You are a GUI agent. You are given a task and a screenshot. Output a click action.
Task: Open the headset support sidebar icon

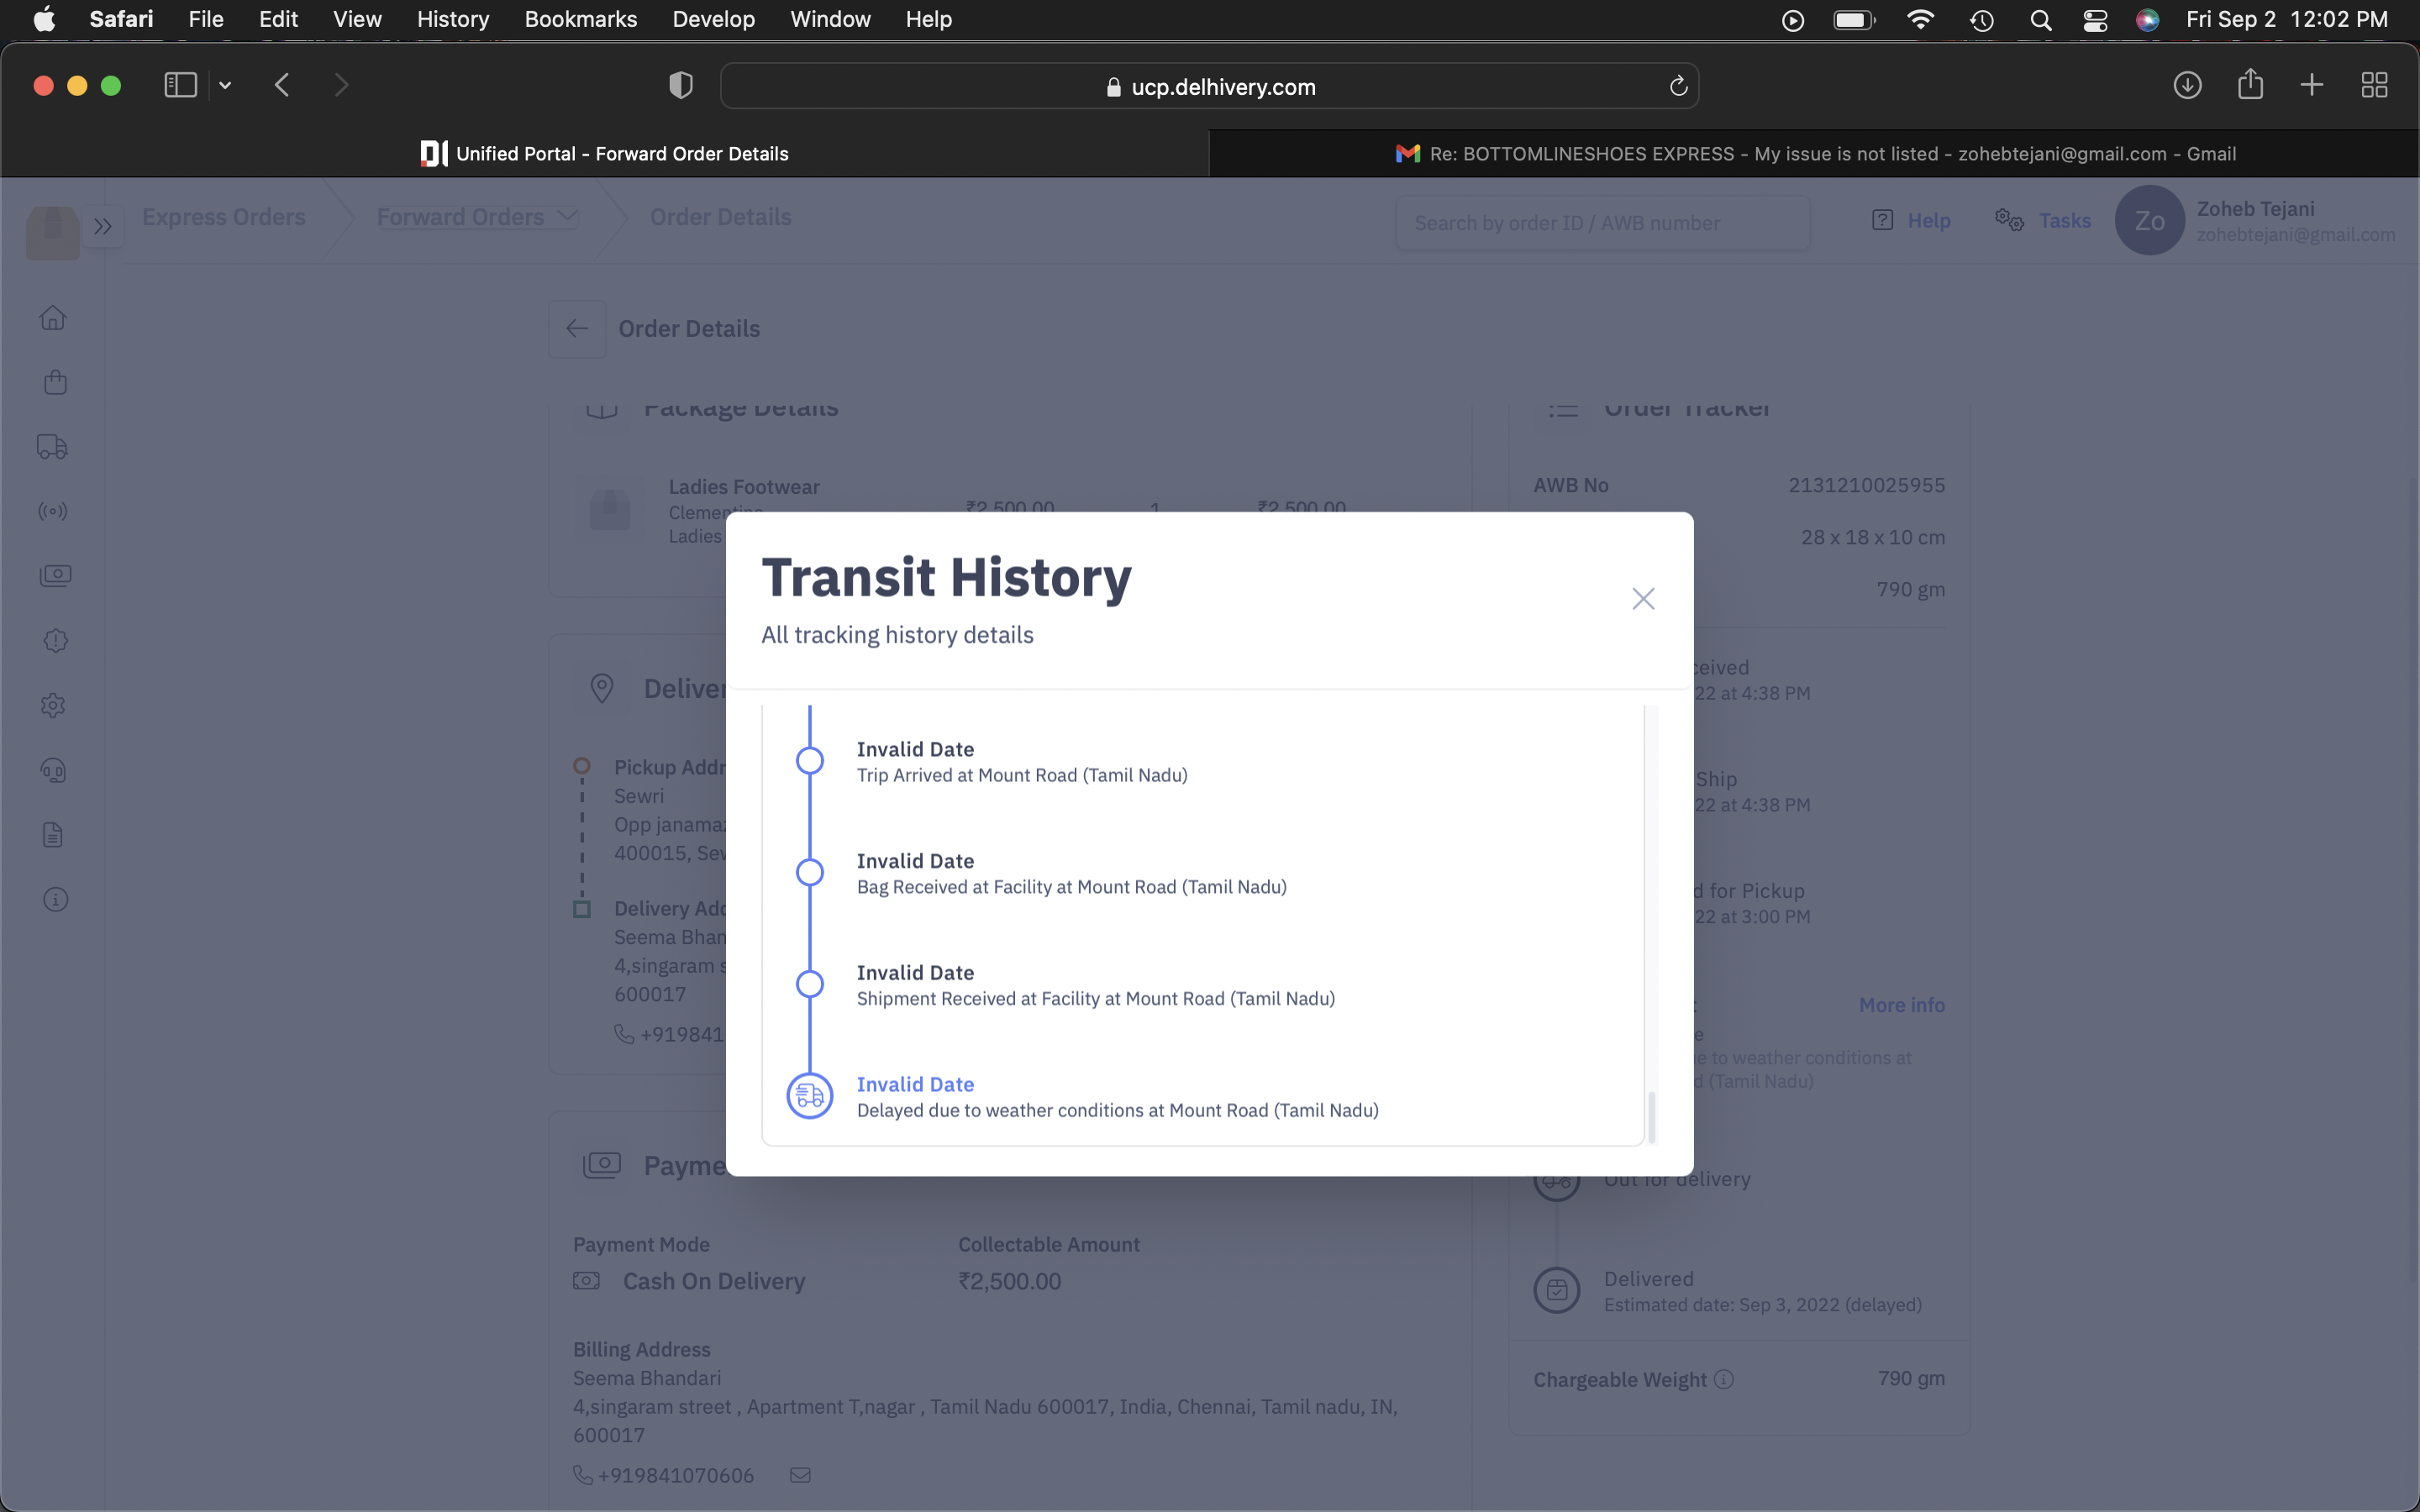54,770
